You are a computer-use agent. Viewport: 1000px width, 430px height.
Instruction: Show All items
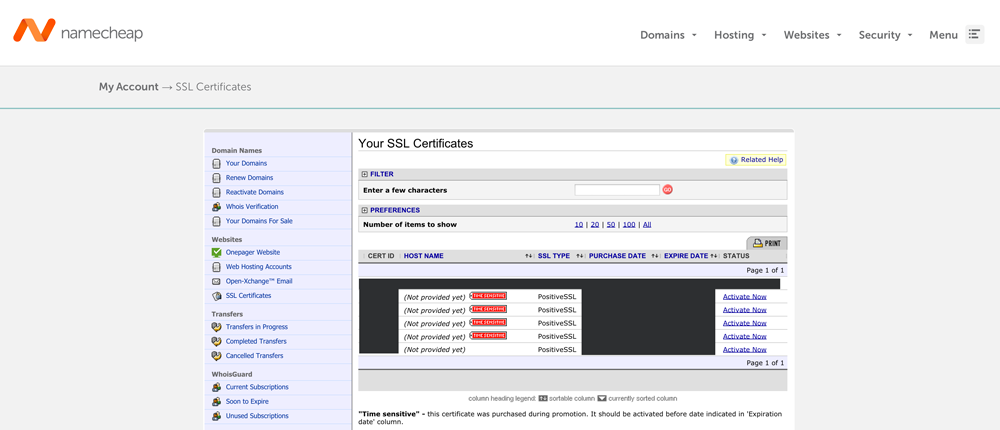tap(647, 225)
